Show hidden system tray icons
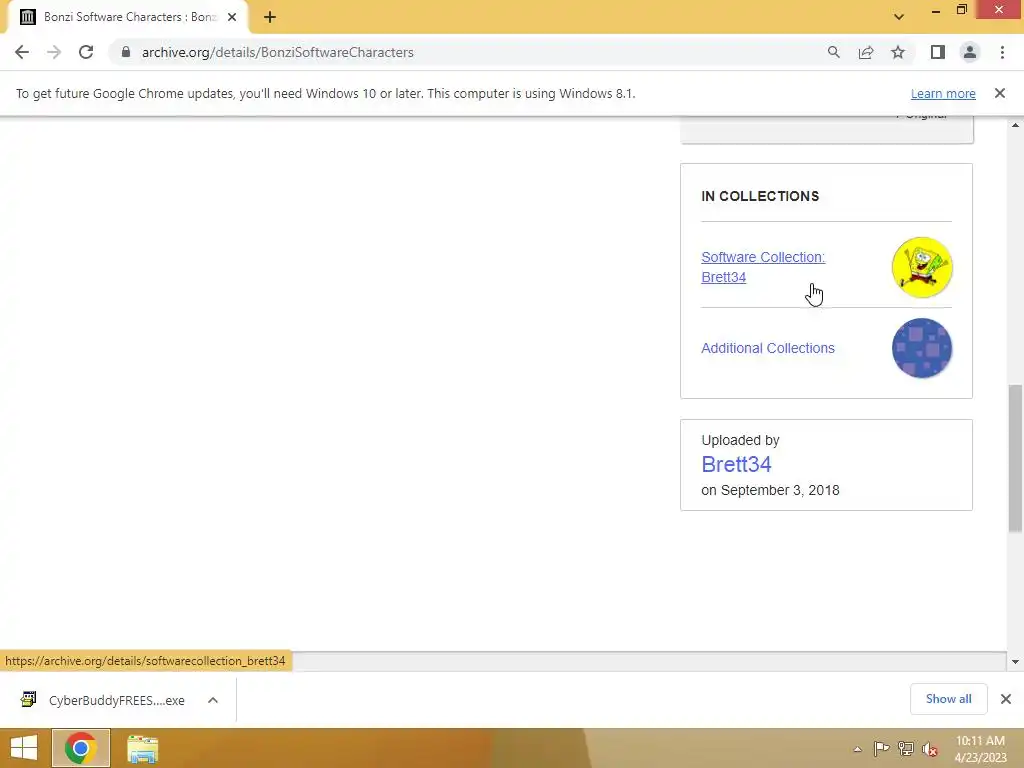This screenshot has width=1024, height=768. click(x=857, y=749)
